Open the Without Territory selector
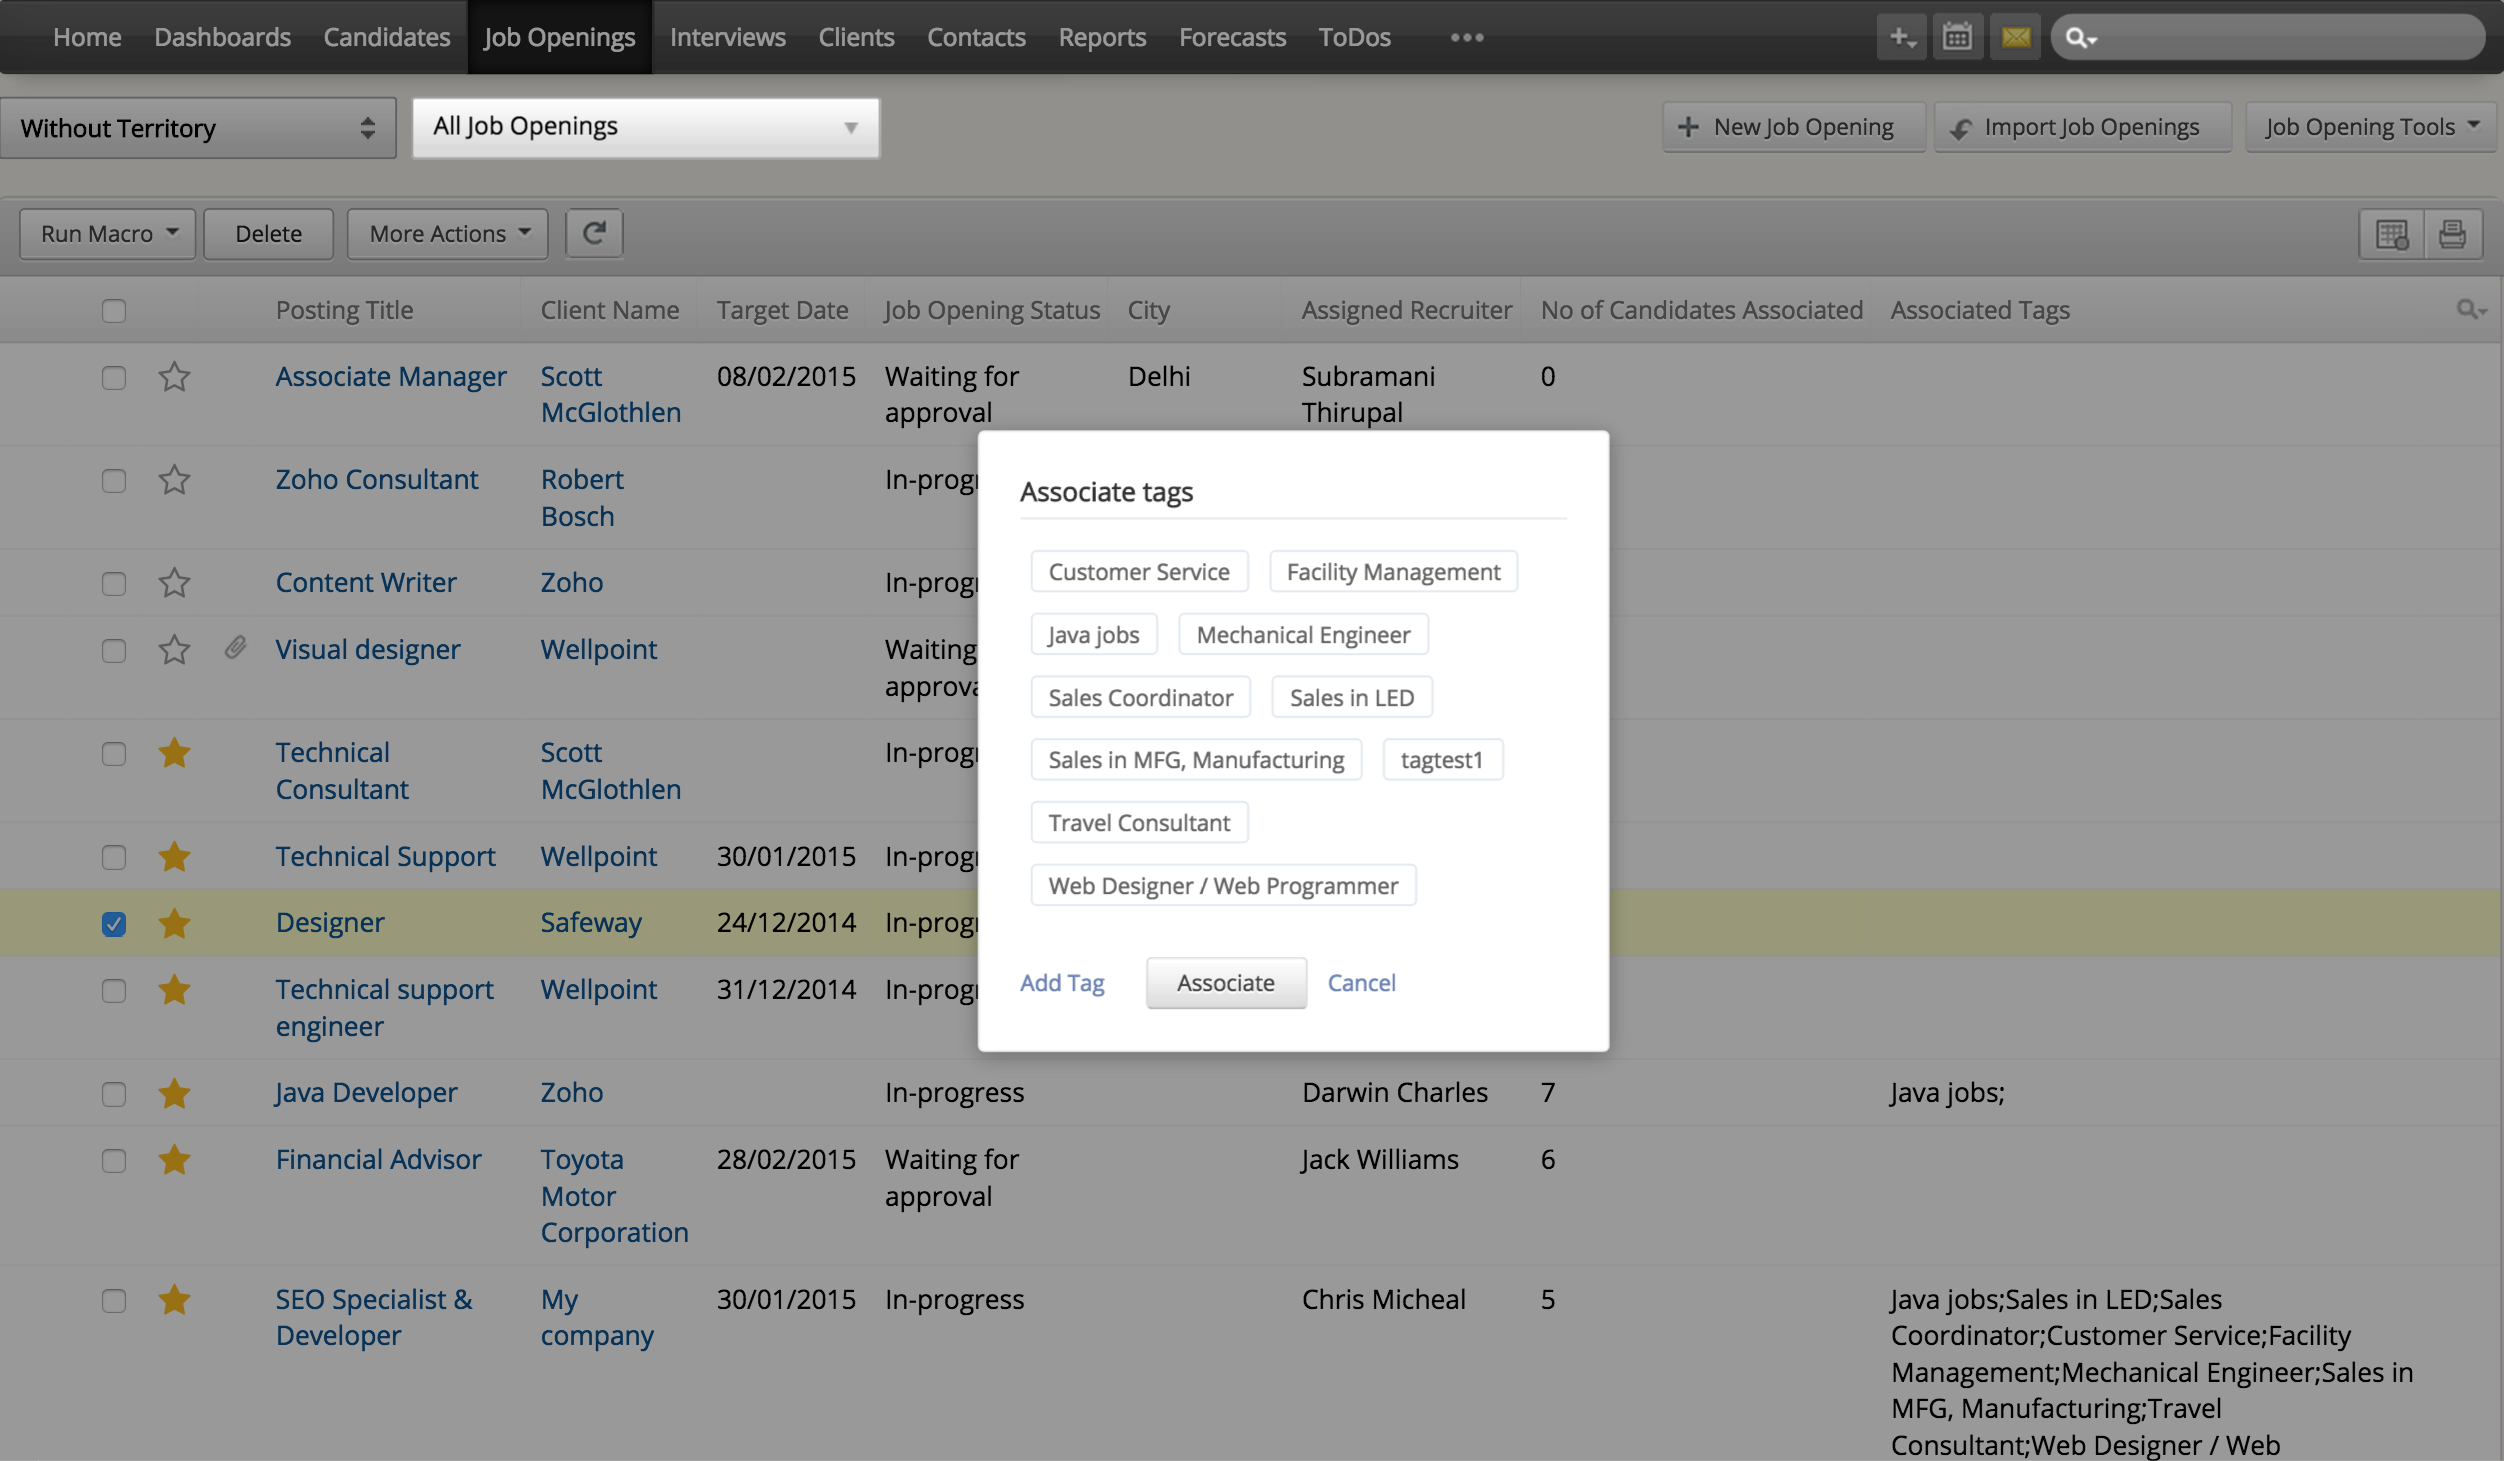Screen dimensions: 2504x1461 tap(198, 128)
